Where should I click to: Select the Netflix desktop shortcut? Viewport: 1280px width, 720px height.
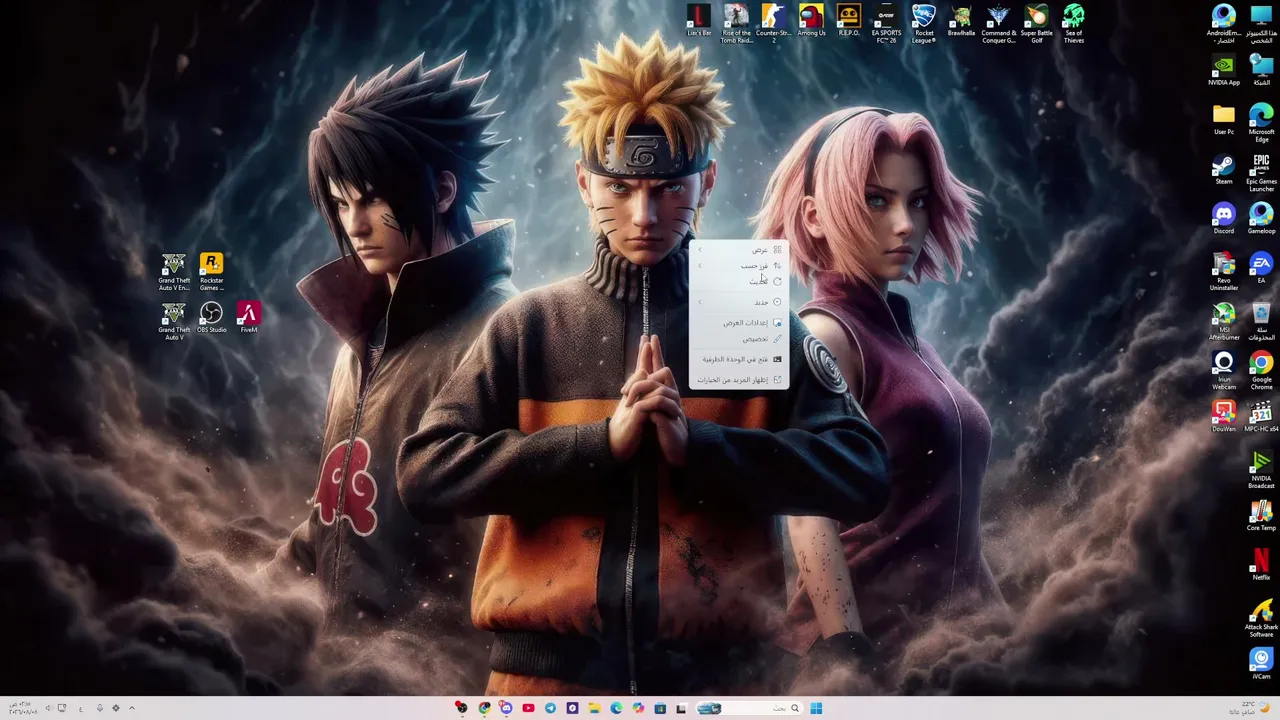1261,565
